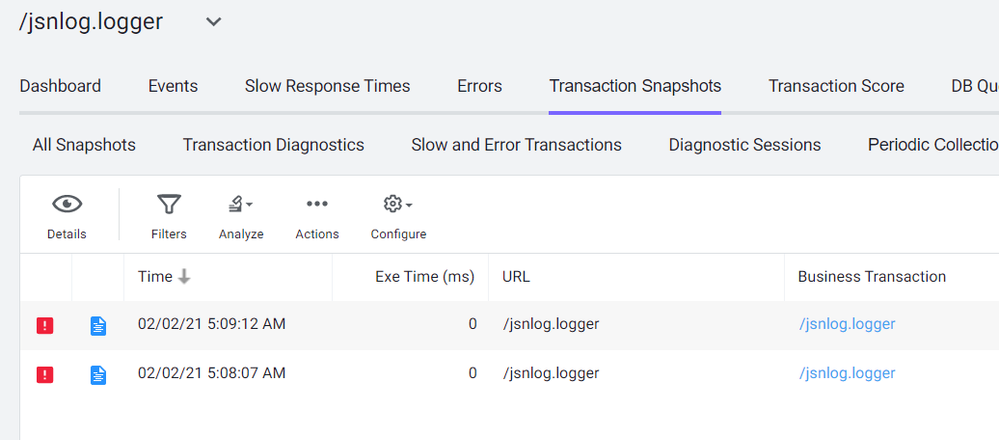Viewport: 999px width, 440px height.
Task: Sort by Time column descending arrow
Action: coord(184,277)
